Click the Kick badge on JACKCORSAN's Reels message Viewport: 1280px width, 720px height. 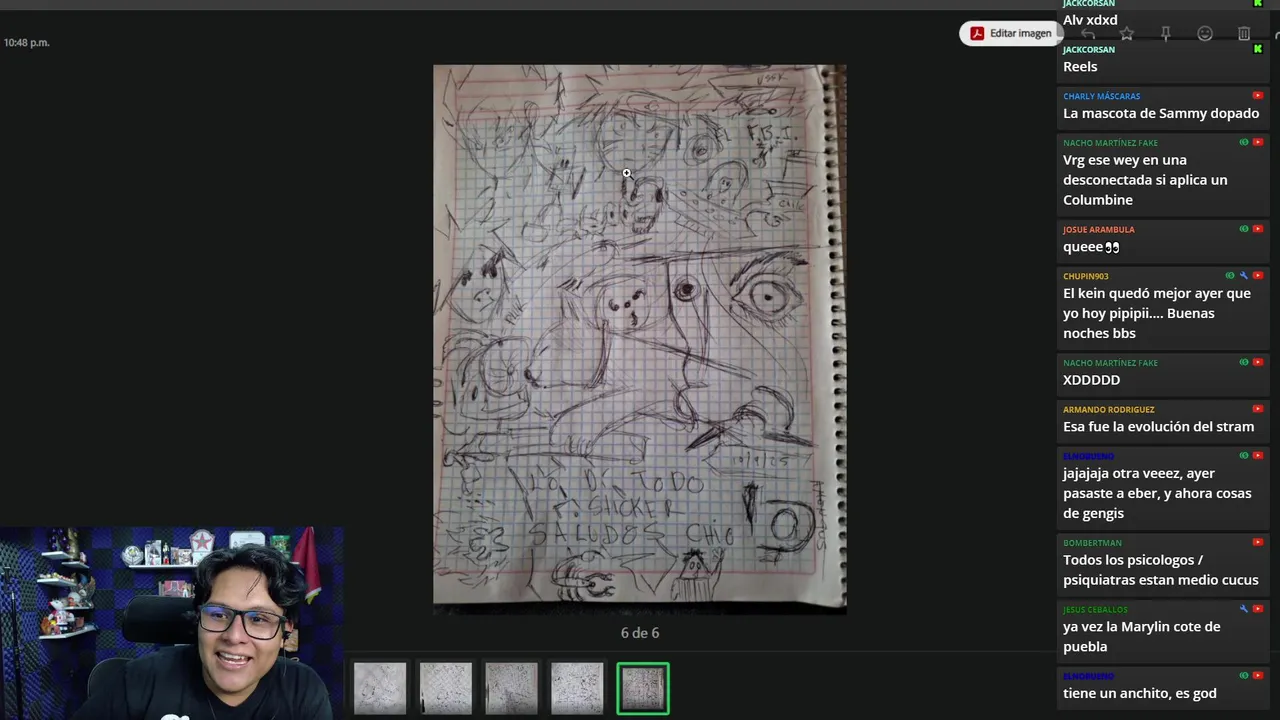(x=1258, y=49)
